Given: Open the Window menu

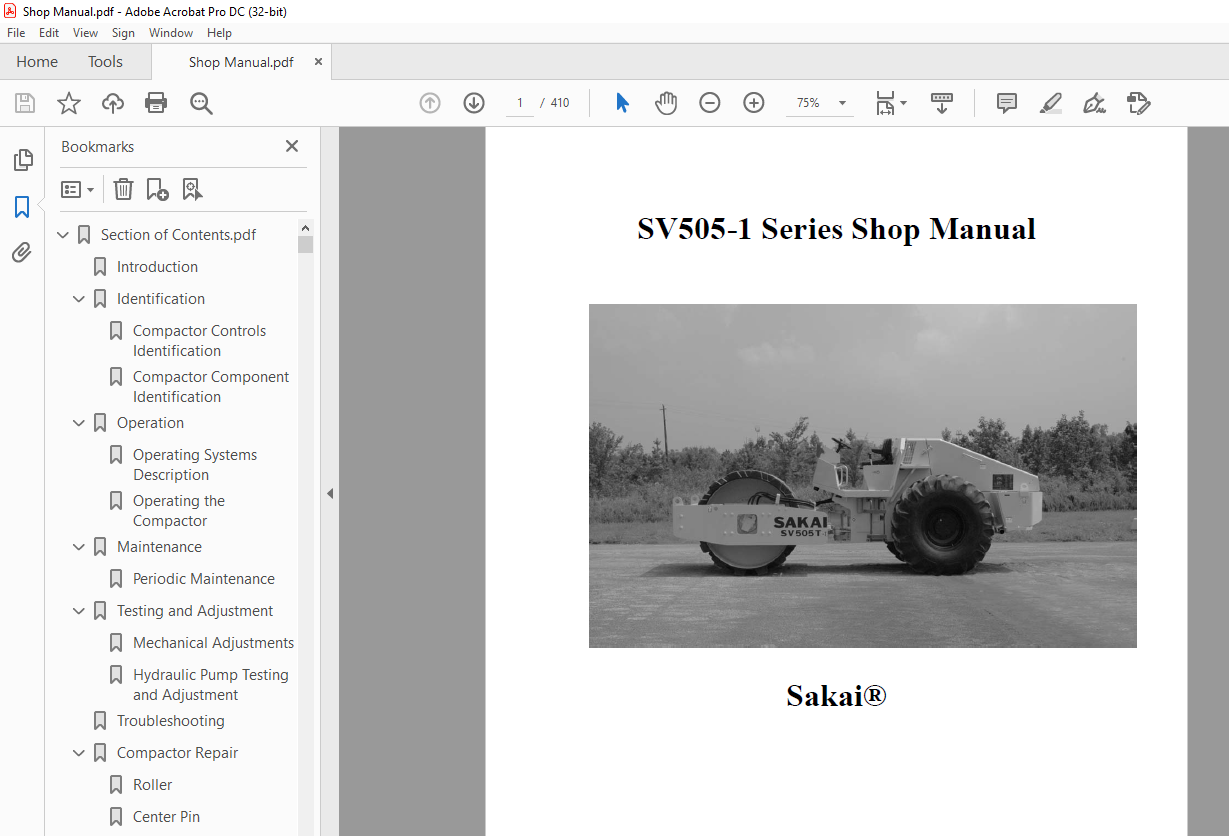Looking at the screenshot, I should (x=171, y=33).
